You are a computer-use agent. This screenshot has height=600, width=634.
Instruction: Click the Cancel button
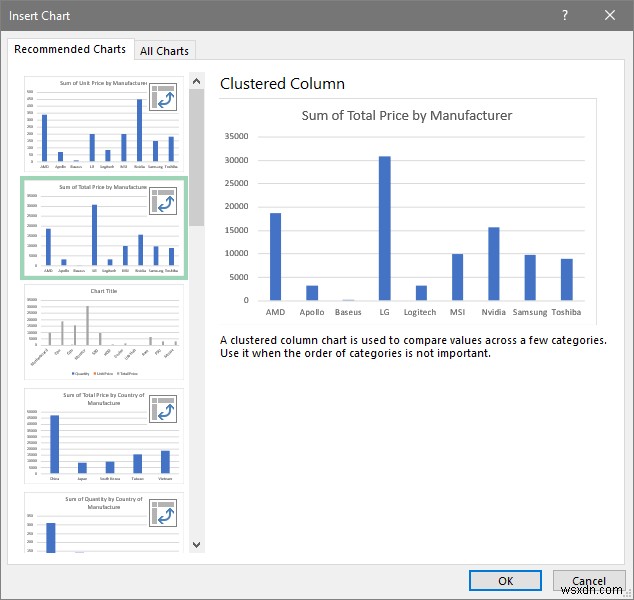(589, 581)
